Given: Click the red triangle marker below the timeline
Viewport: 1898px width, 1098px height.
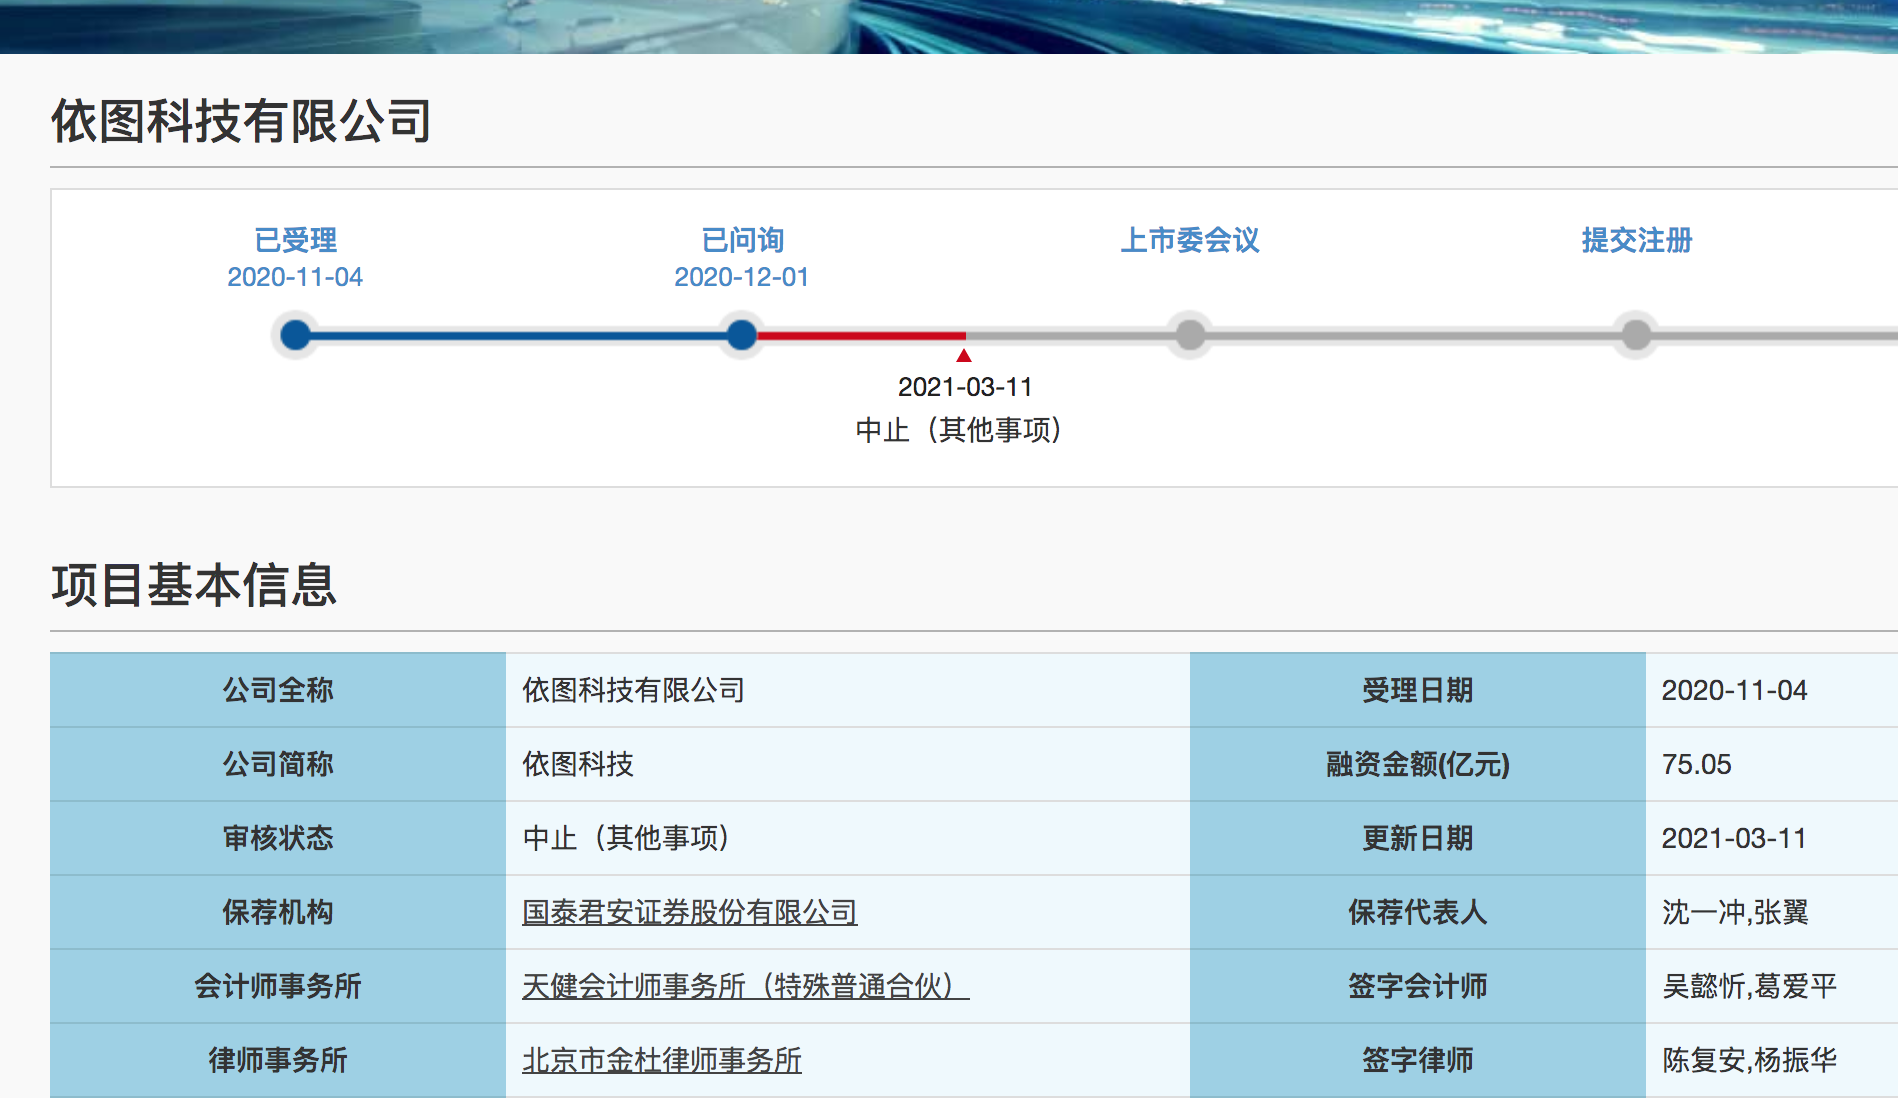Looking at the screenshot, I should click(963, 354).
